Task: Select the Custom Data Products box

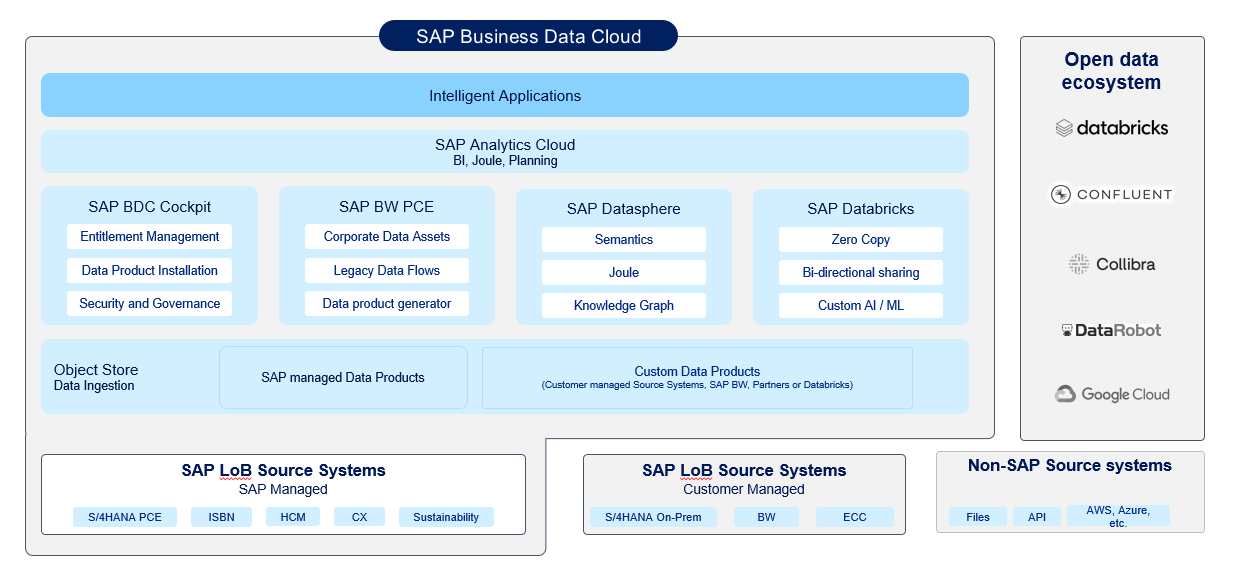Action: (697, 377)
